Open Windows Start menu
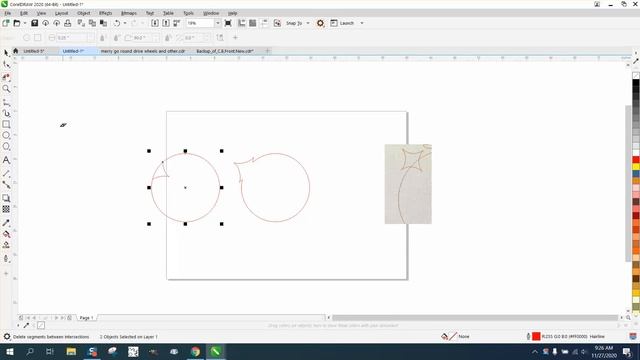Image resolution: width=640 pixels, height=360 pixels. (9, 351)
